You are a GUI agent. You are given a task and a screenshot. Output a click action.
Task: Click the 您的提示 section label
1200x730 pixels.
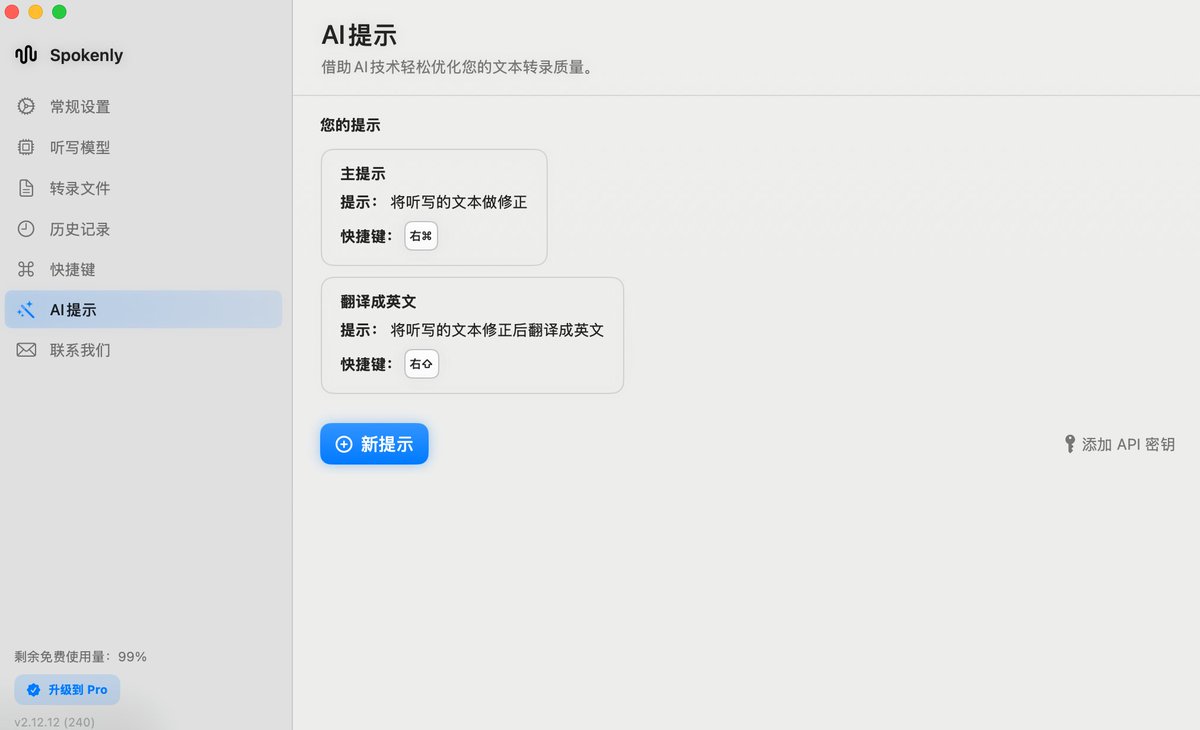pyautogui.click(x=350, y=126)
